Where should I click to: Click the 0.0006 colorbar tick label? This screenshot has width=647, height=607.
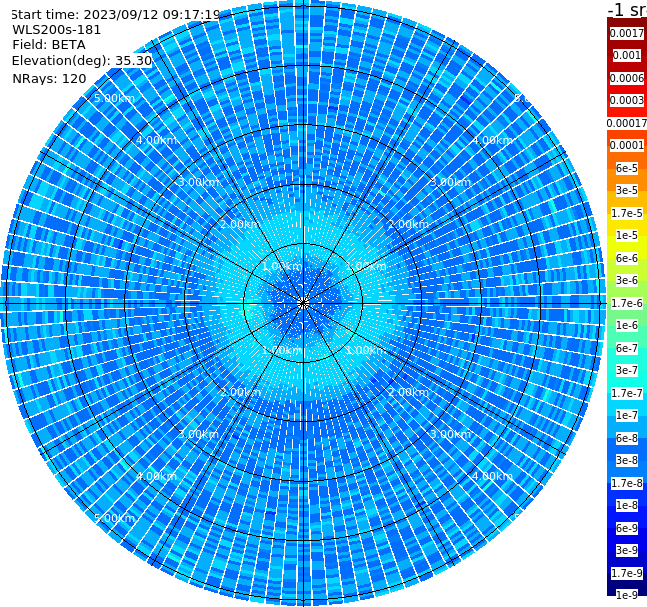pos(627,78)
